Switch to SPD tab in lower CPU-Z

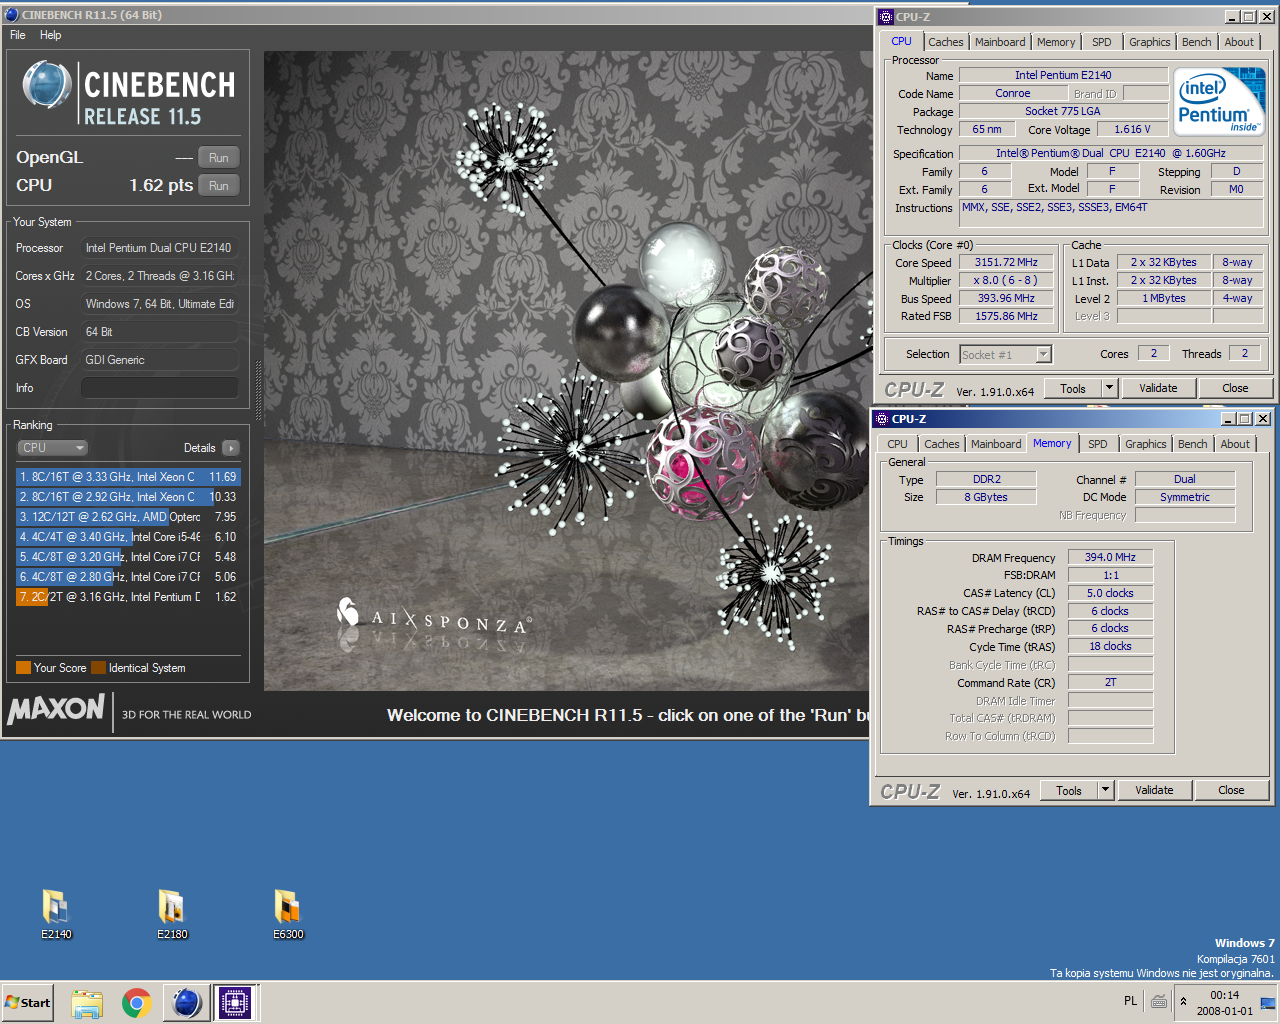[x=1097, y=444]
